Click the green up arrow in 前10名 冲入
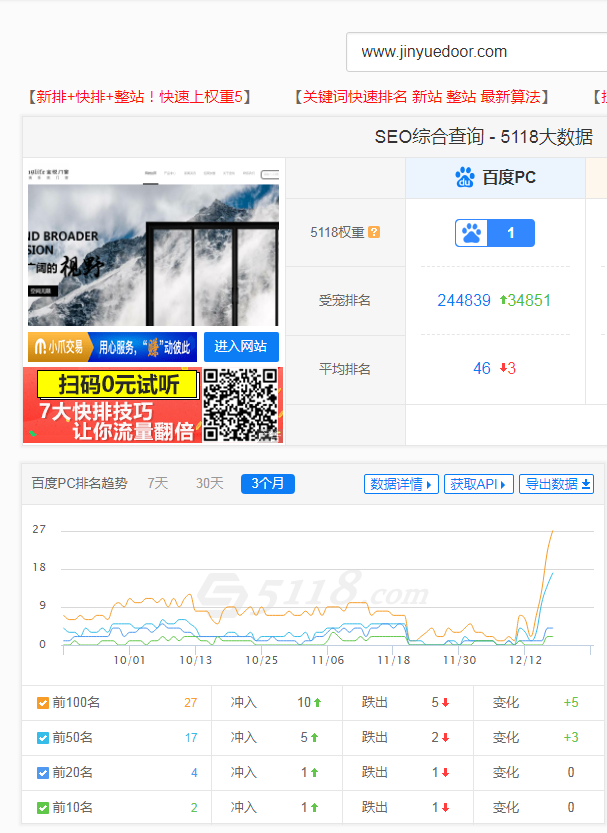The image size is (607, 833). click(314, 808)
